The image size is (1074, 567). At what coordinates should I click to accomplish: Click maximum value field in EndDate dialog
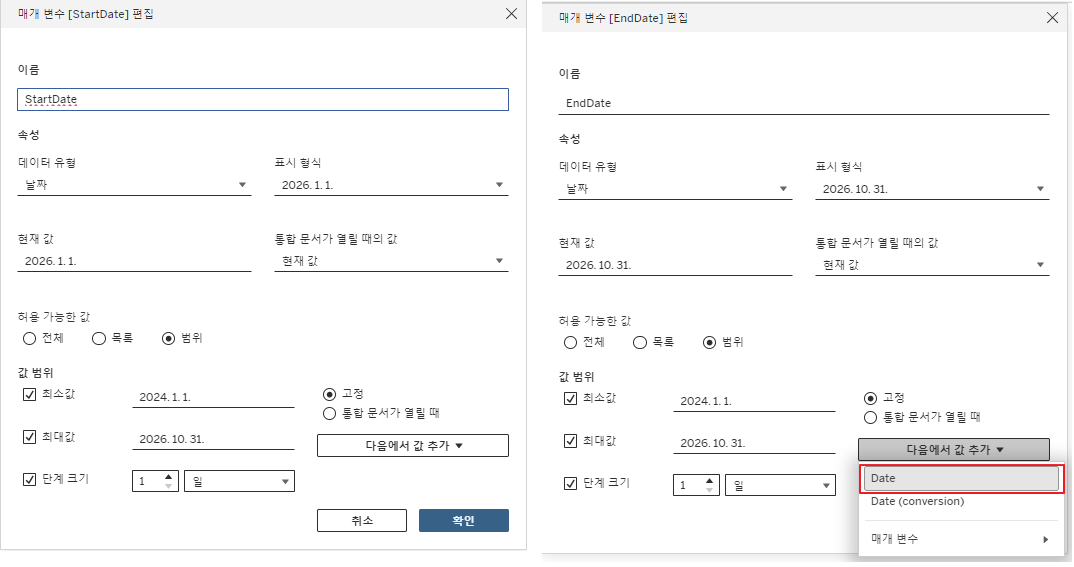click(754, 444)
